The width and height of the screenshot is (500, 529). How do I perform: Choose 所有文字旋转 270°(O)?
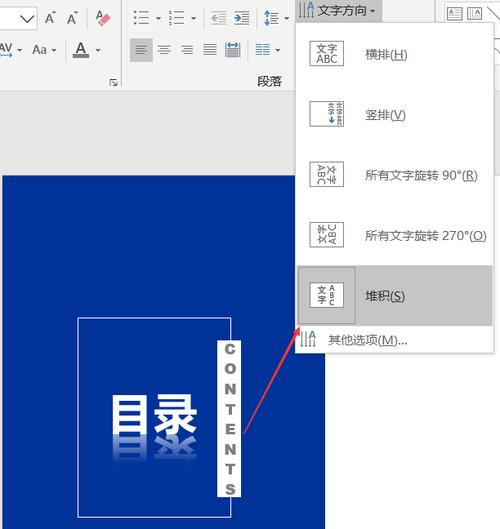click(394, 235)
